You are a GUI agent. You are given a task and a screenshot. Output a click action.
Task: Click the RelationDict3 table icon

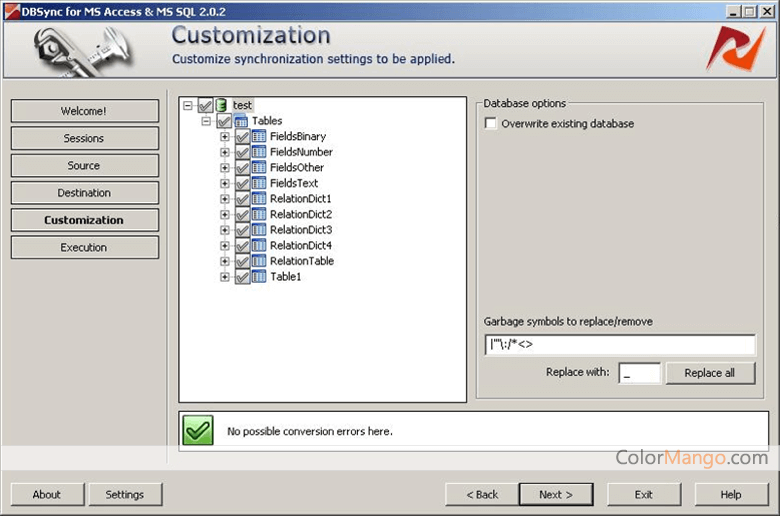259,230
